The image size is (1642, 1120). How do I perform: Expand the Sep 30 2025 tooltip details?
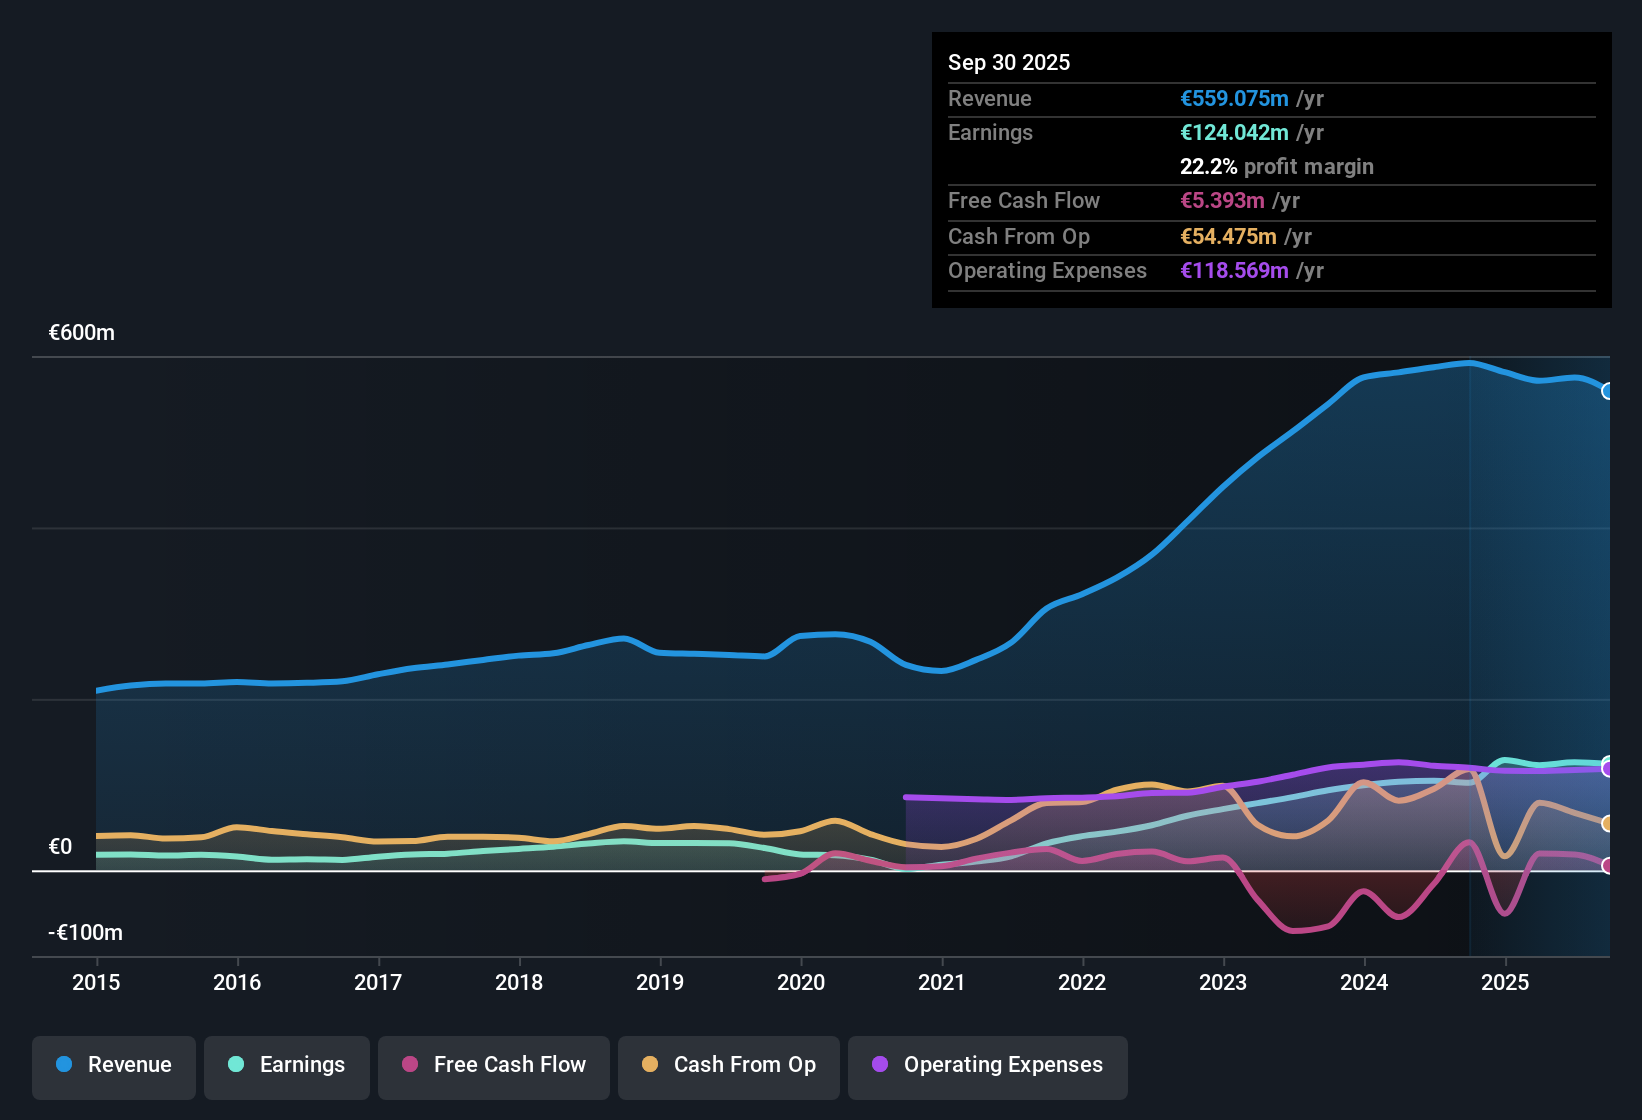click(1009, 62)
